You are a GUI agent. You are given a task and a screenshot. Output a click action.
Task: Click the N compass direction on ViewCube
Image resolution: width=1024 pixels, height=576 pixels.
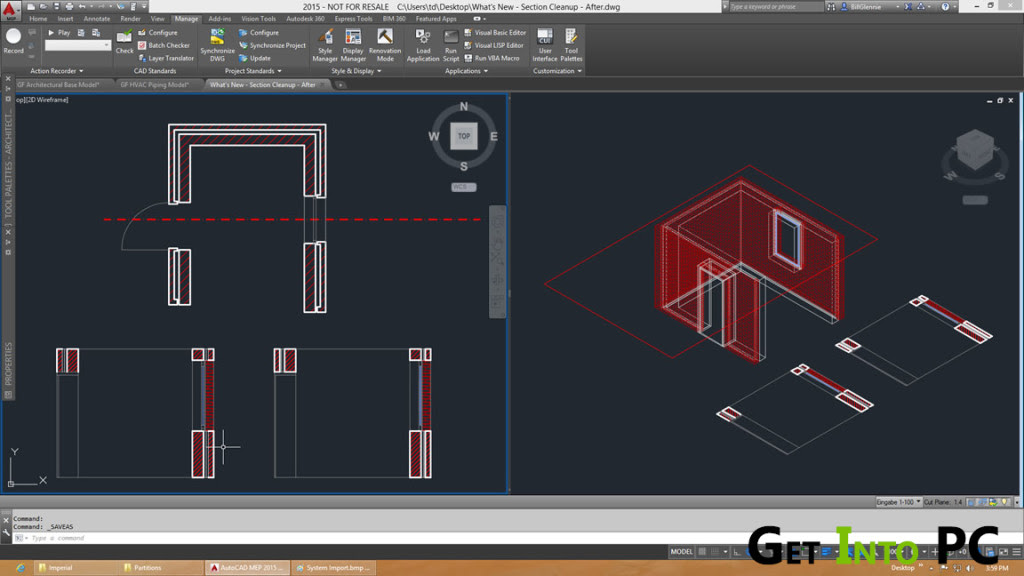tap(464, 106)
